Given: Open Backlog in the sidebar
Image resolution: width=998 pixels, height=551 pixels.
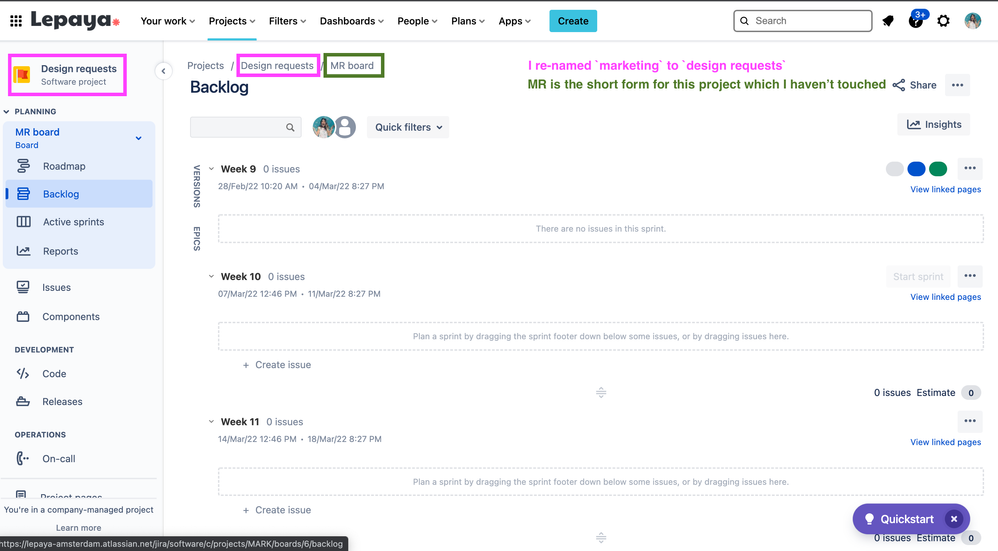Looking at the screenshot, I should (x=79, y=194).
